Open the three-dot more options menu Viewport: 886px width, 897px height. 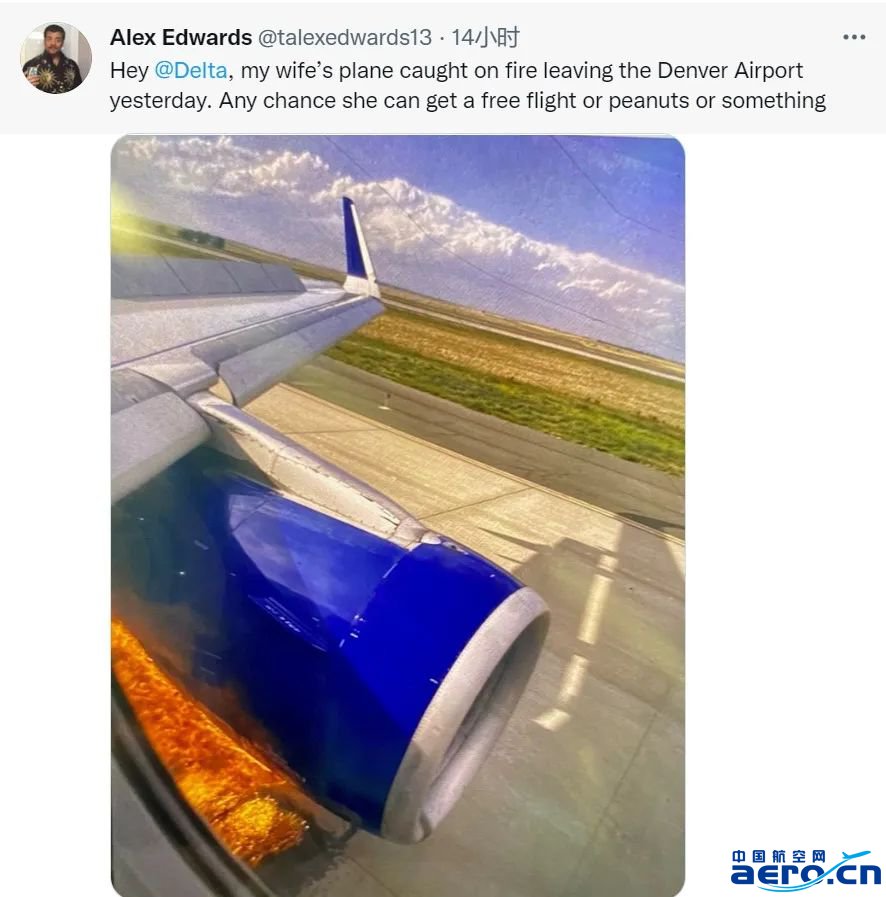pyautogui.click(x=853, y=37)
